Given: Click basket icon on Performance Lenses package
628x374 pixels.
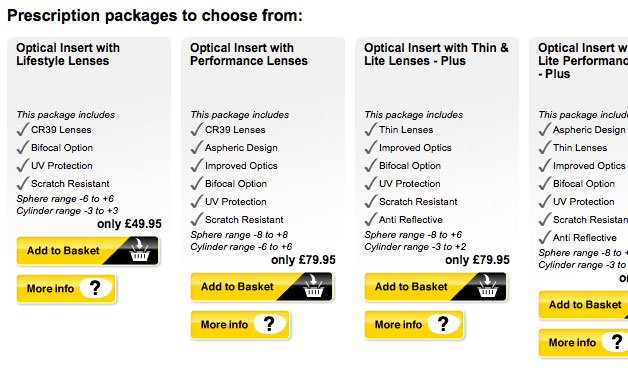Looking at the screenshot, I should click(x=313, y=286).
